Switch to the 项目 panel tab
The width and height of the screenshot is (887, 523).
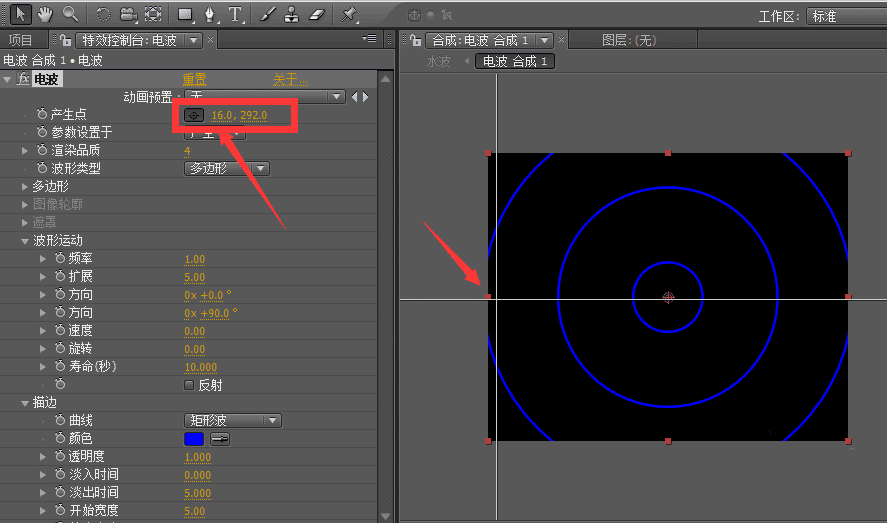click(x=20, y=40)
